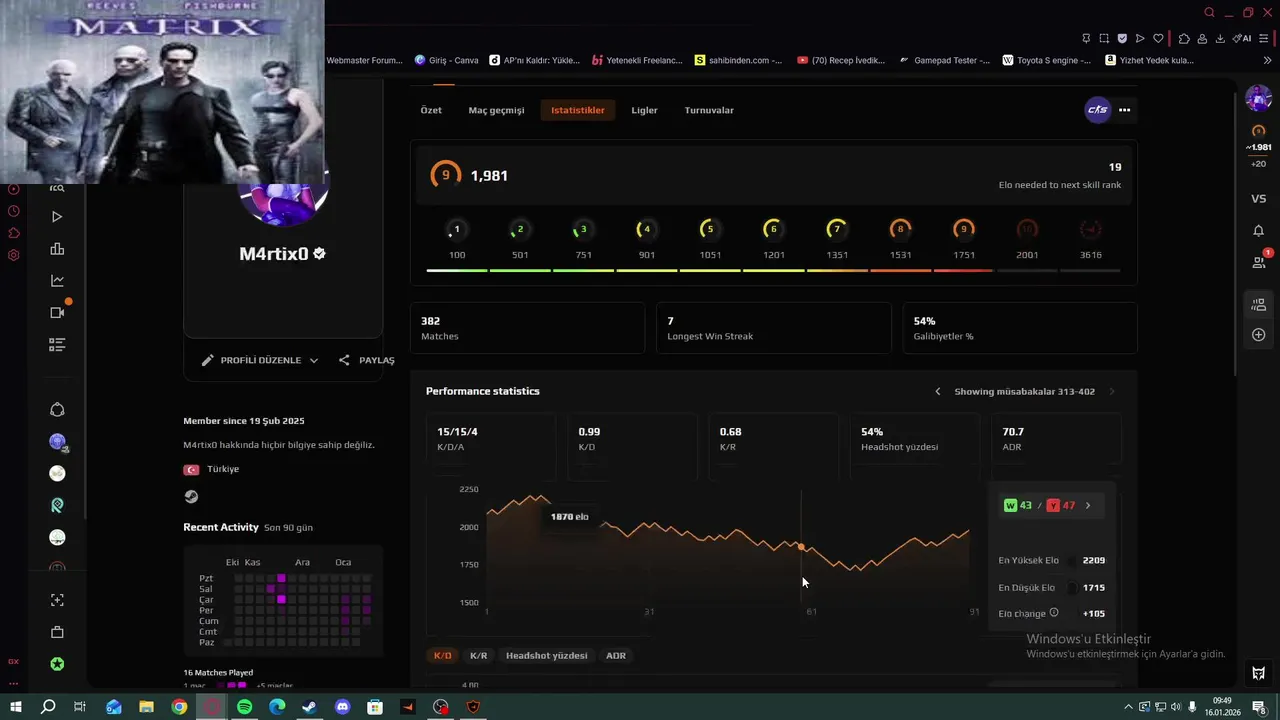Viewport: 1280px width, 720px height.
Task: Show more bookmarks with double chevron
Action: coord(1268,60)
